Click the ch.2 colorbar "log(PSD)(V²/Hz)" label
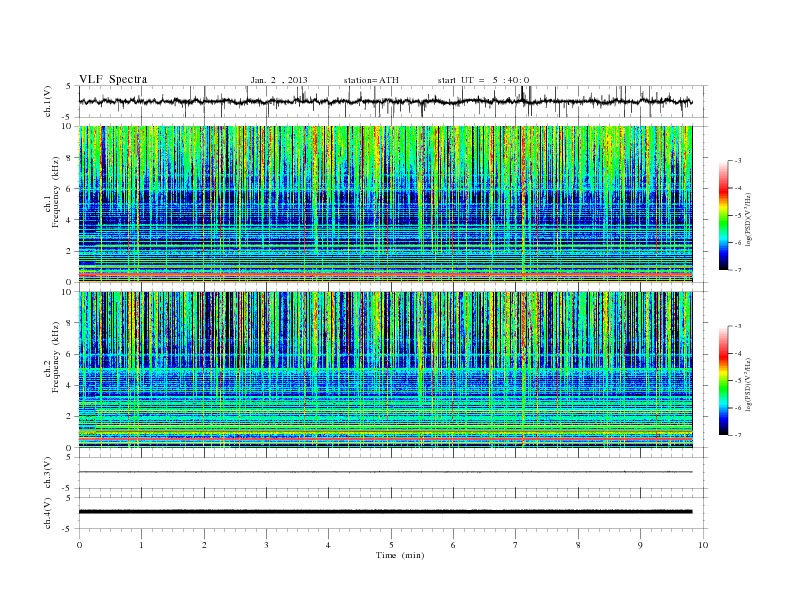792x612 pixels. 749,384
